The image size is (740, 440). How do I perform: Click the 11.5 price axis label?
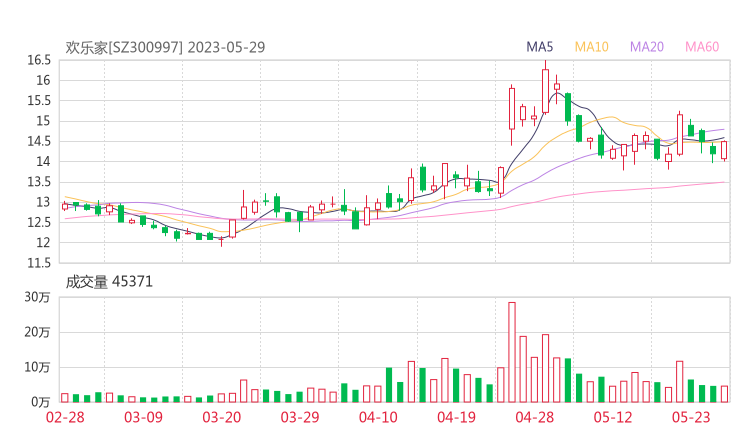pos(39,263)
